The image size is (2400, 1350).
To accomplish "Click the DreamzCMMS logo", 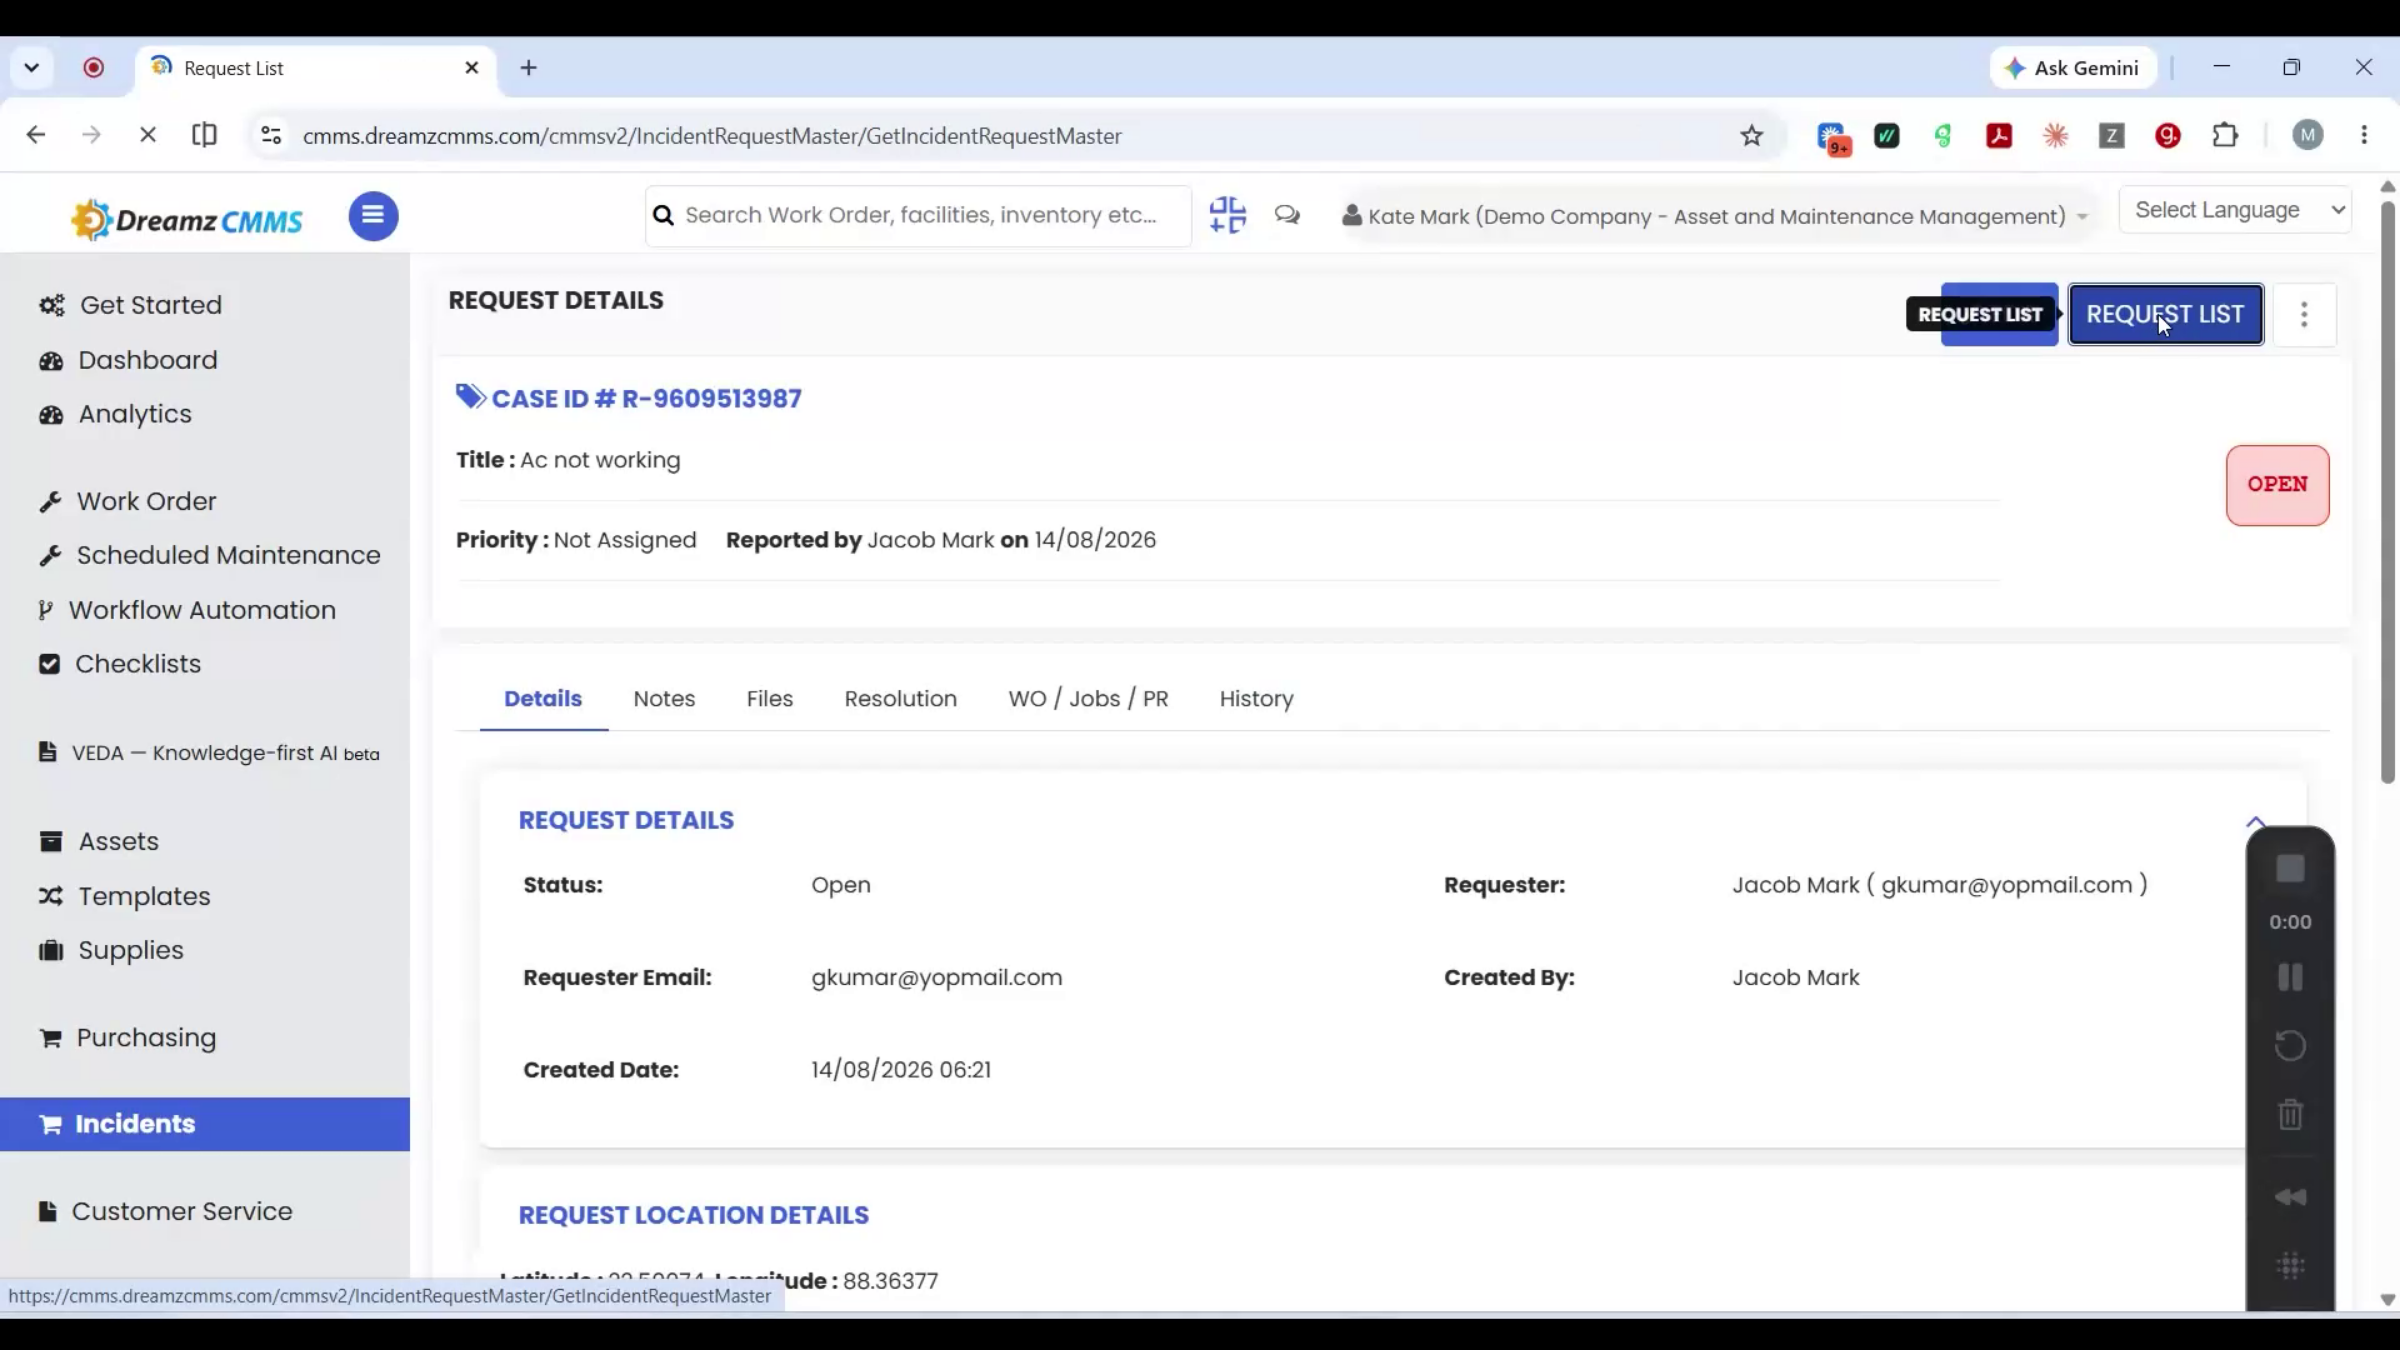I will click(x=187, y=219).
